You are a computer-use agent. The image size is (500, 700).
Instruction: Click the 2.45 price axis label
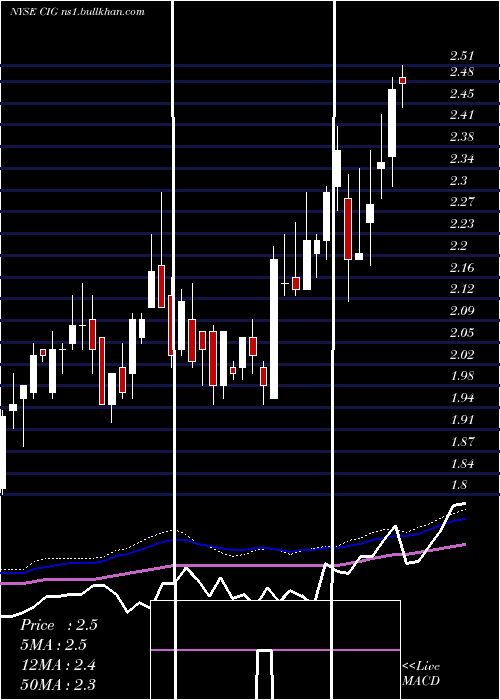pos(462,94)
